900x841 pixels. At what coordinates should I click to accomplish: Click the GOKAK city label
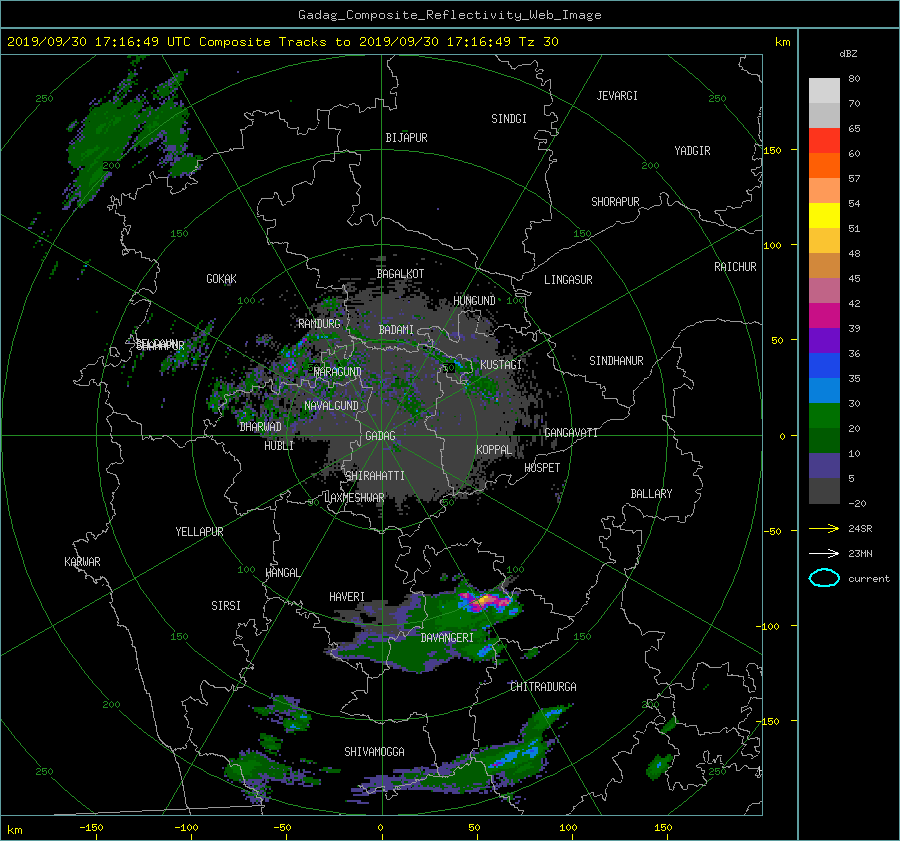222,279
